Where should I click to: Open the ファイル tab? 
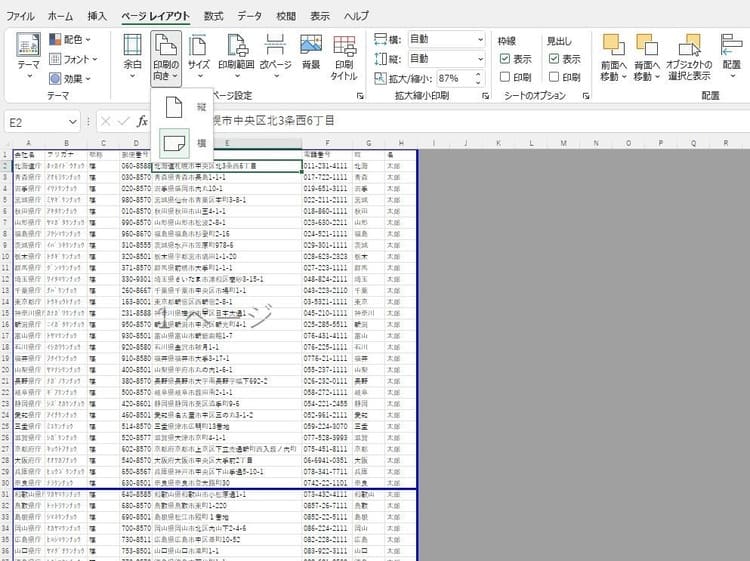[20, 16]
